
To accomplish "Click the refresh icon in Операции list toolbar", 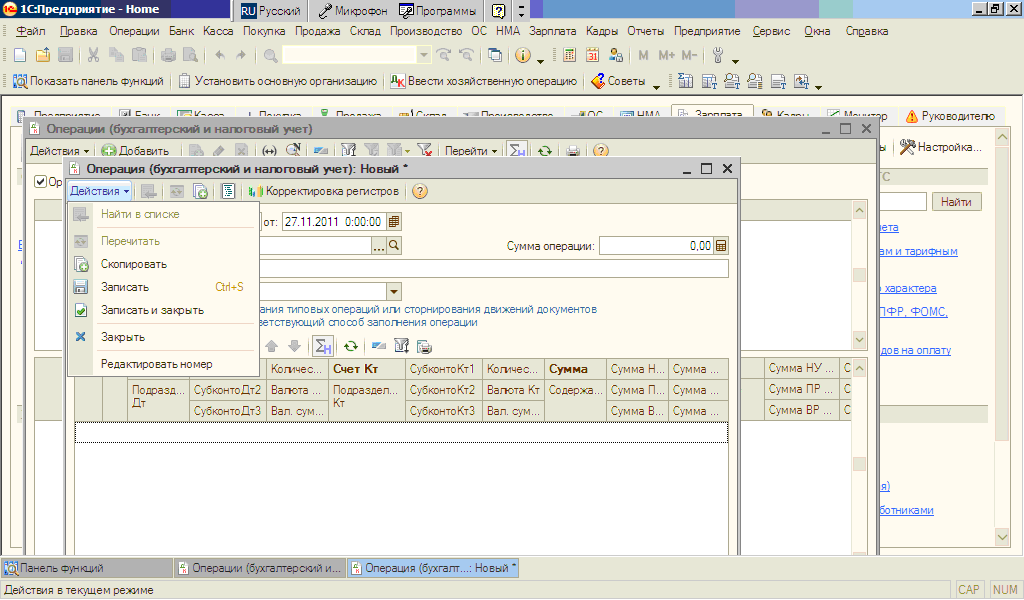I will [x=545, y=151].
